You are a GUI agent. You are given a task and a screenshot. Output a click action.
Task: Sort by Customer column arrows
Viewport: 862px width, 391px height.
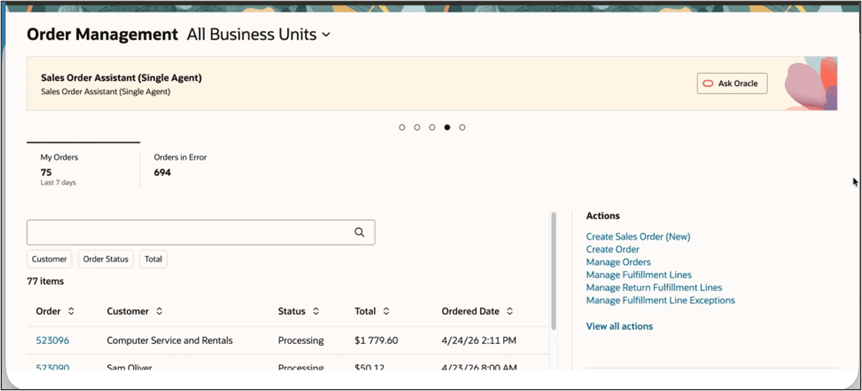(159, 311)
